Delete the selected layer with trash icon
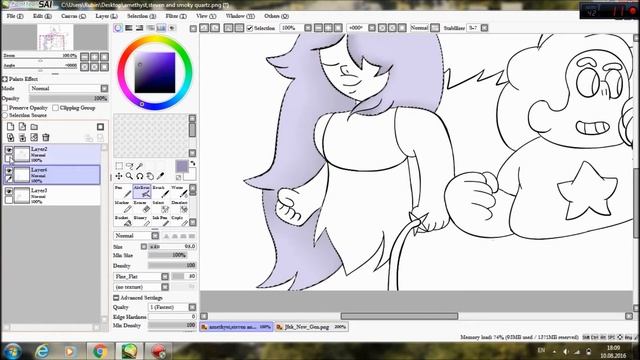The height and width of the screenshot is (360, 640). point(46,138)
